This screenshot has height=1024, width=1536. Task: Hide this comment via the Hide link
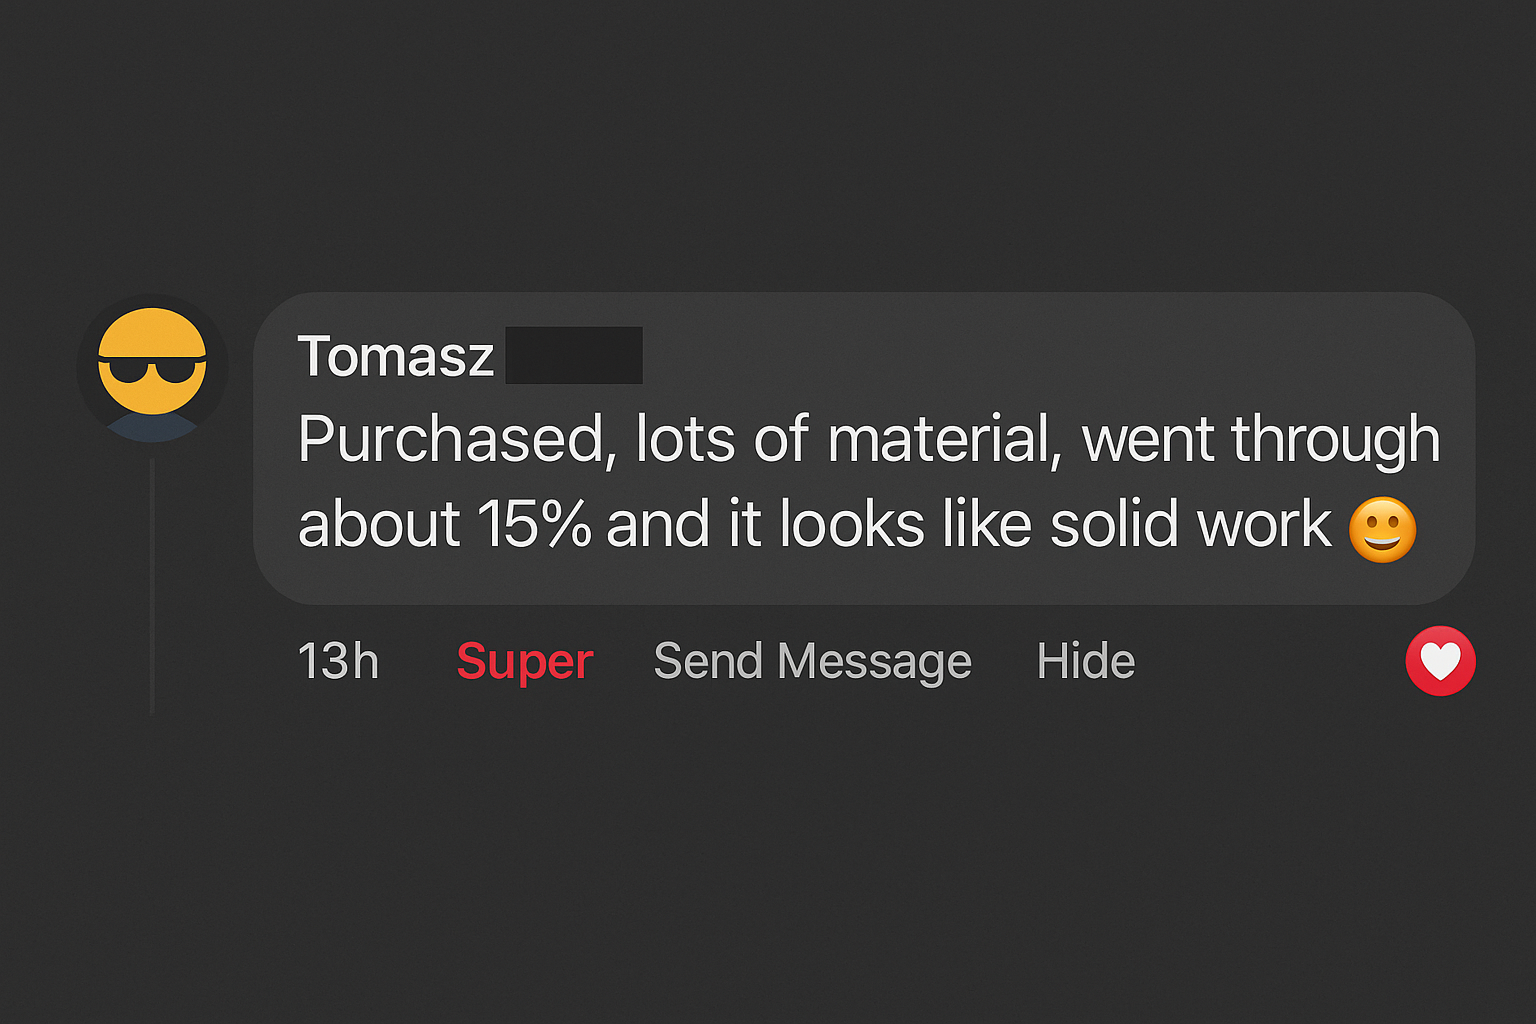pyautogui.click(x=1086, y=661)
